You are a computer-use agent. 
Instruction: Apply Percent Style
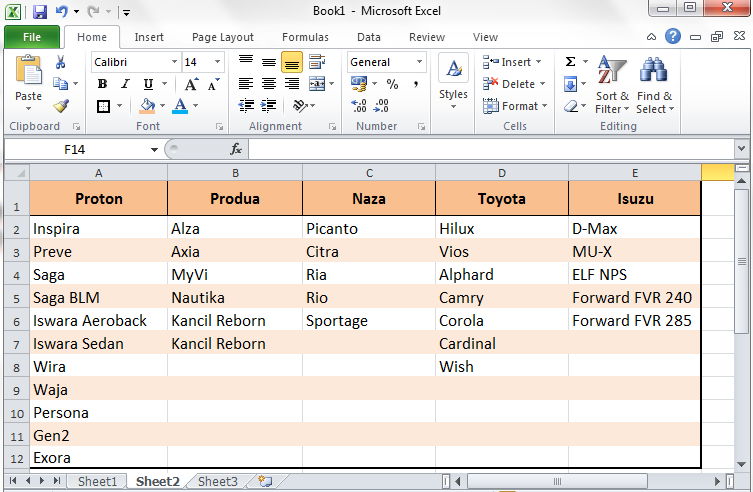392,84
